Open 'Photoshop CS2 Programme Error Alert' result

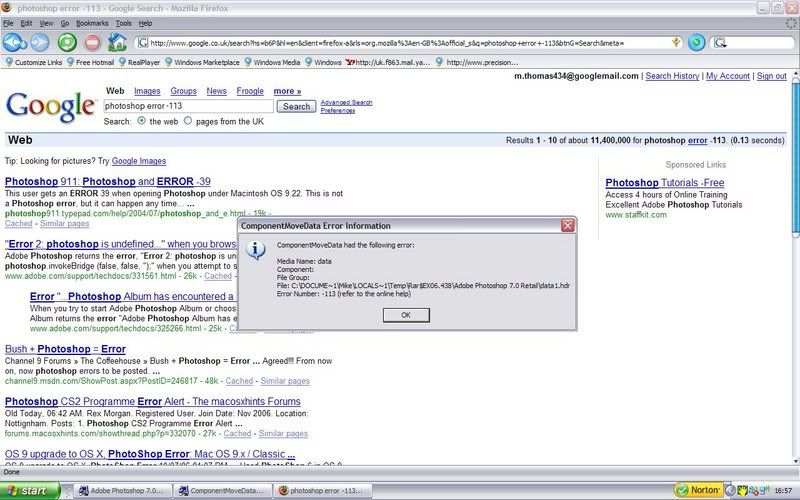153,402
